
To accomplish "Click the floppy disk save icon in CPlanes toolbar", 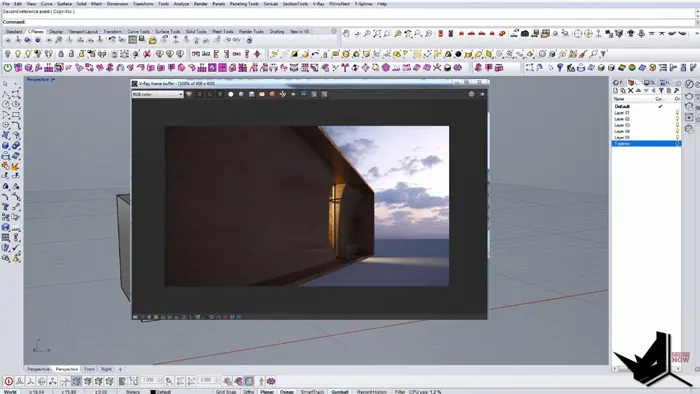I will coord(142,40).
